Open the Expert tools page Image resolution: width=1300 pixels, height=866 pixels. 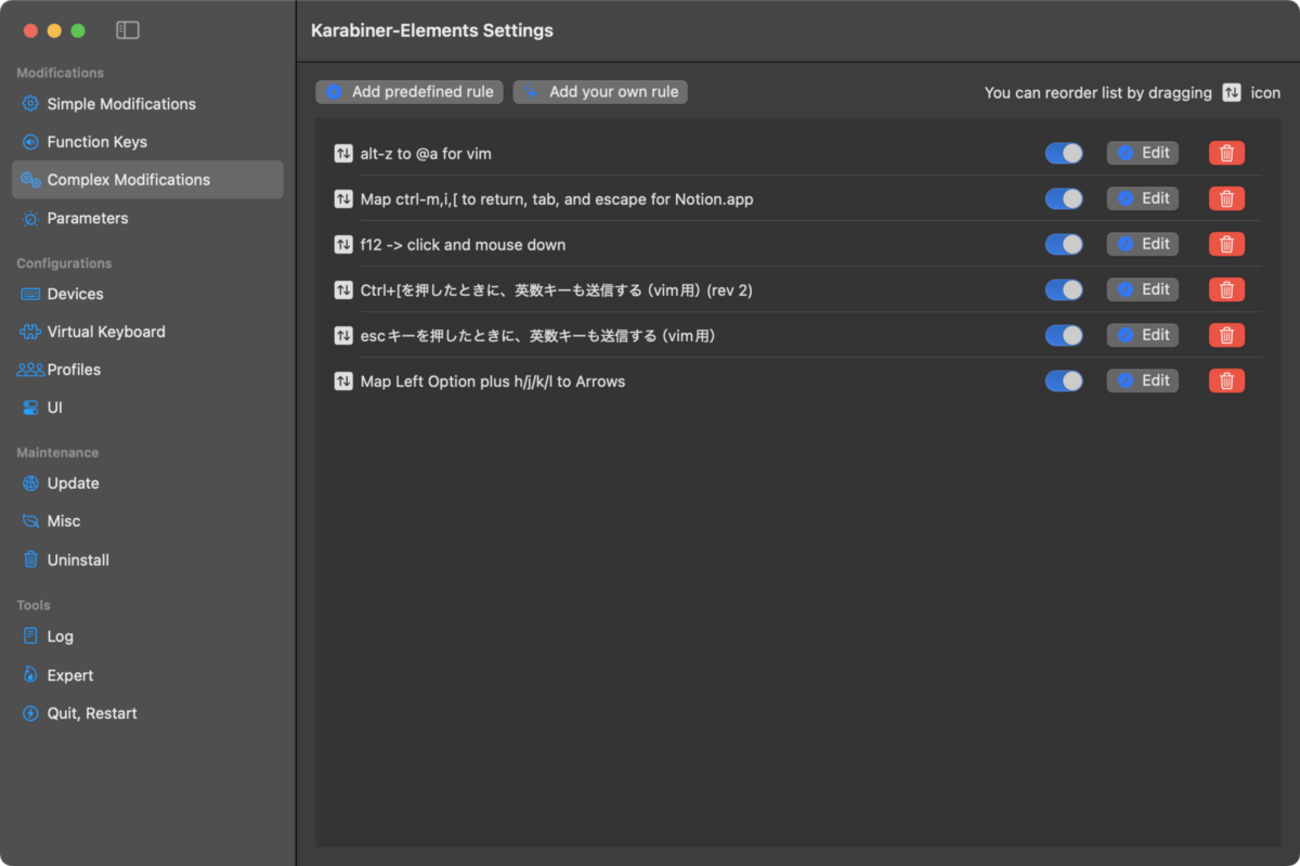tap(148, 675)
